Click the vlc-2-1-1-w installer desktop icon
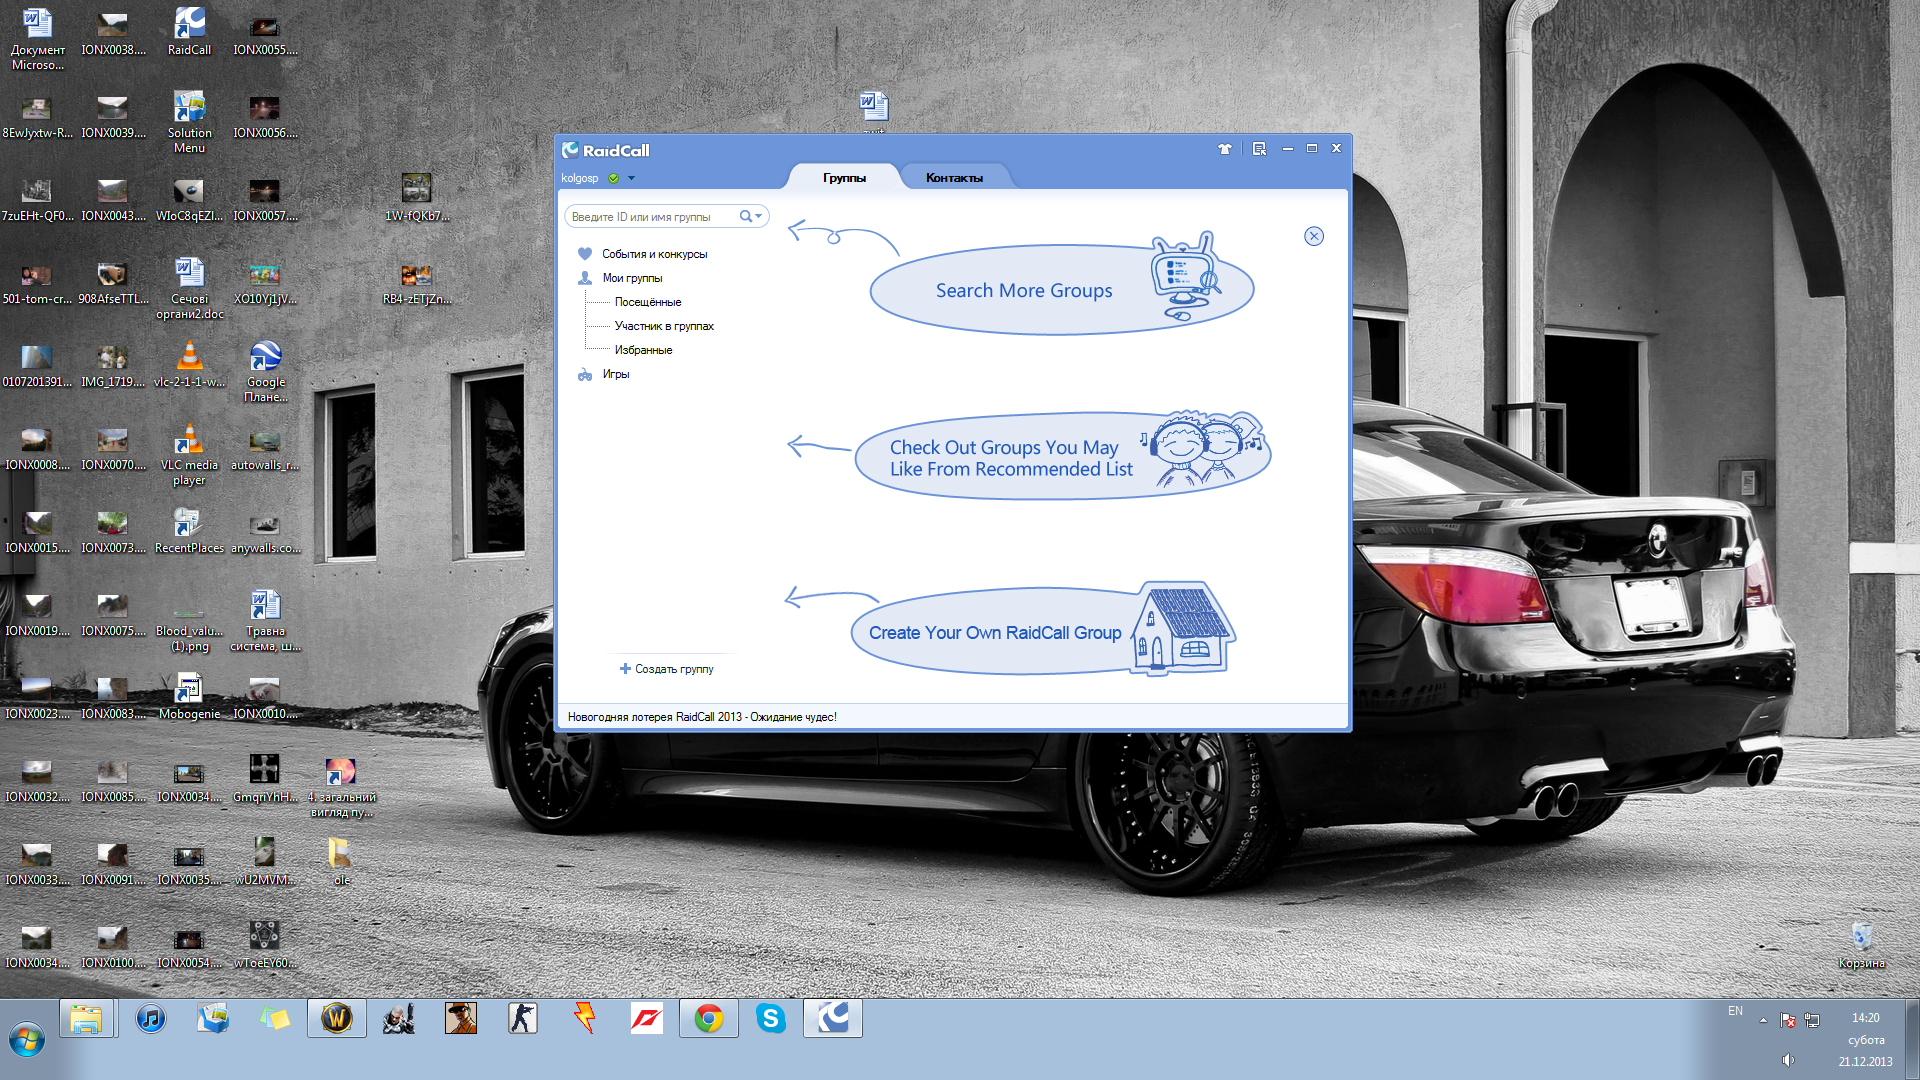The width and height of the screenshot is (1920, 1080). (x=189, y=364)
